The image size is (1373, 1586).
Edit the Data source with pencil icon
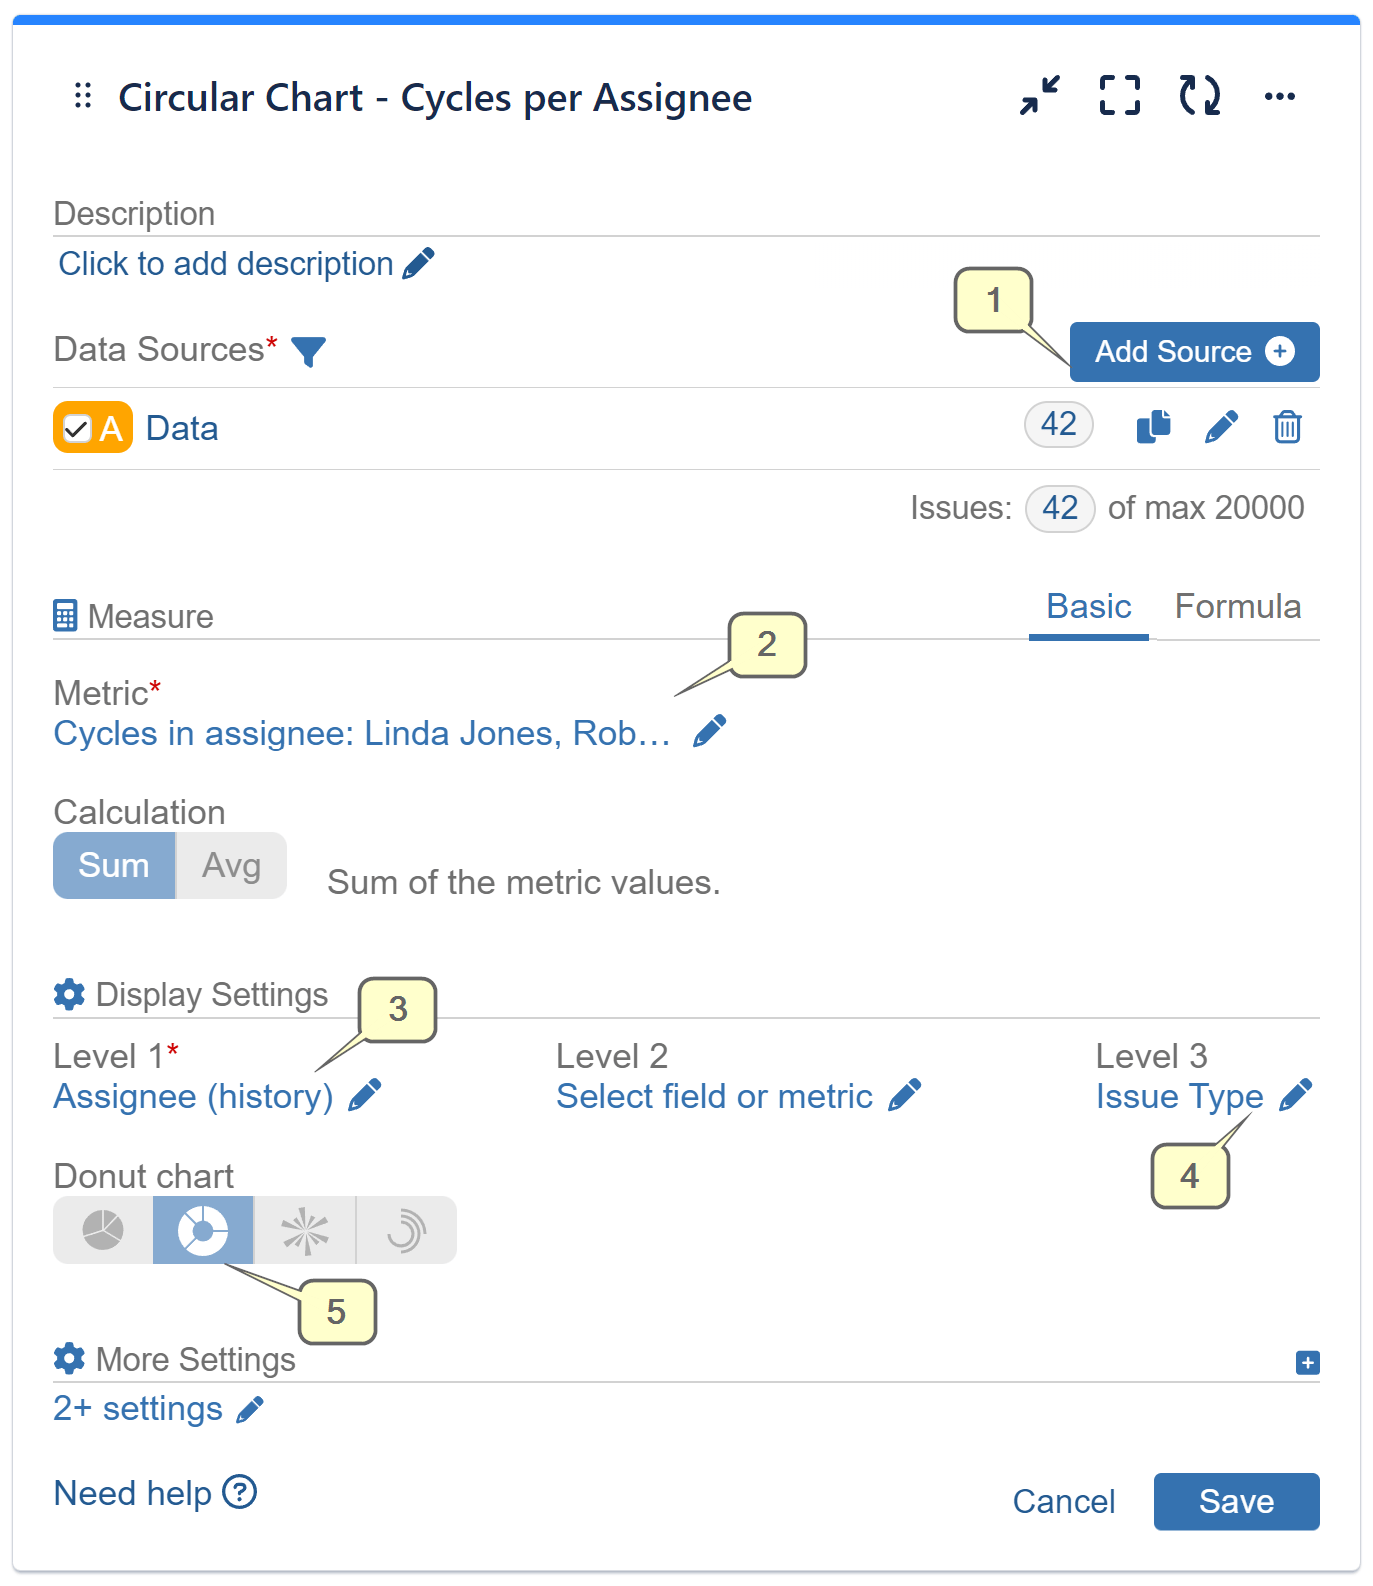click(1220, 427)
